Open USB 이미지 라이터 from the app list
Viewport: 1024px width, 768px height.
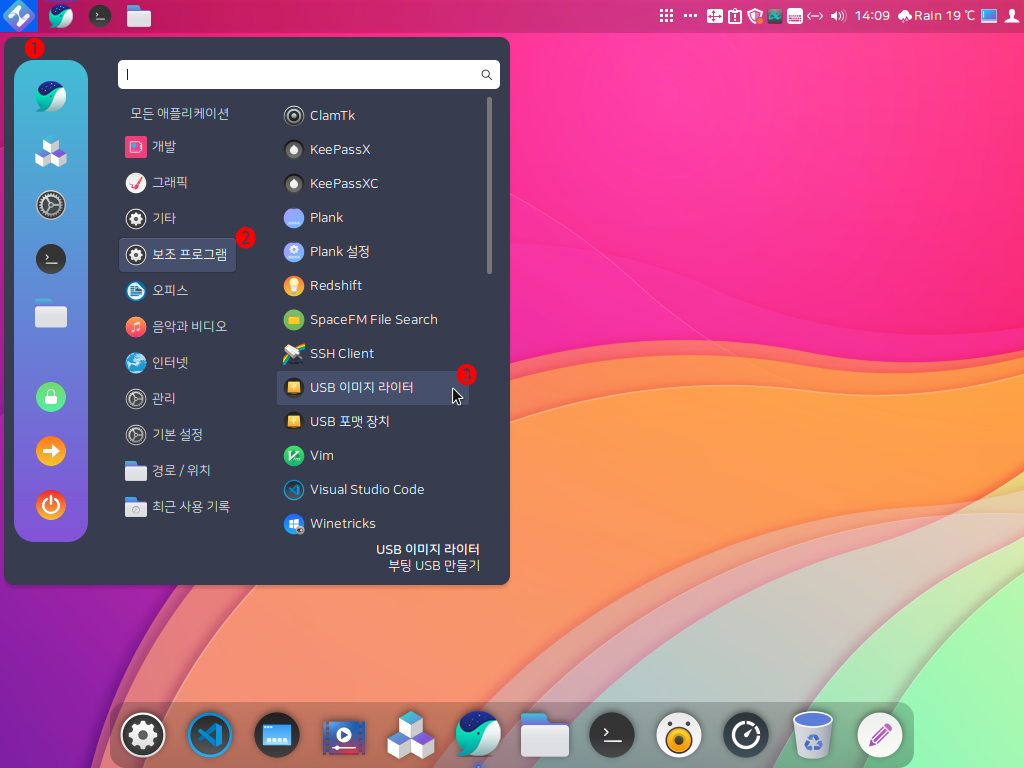[361, 388]
